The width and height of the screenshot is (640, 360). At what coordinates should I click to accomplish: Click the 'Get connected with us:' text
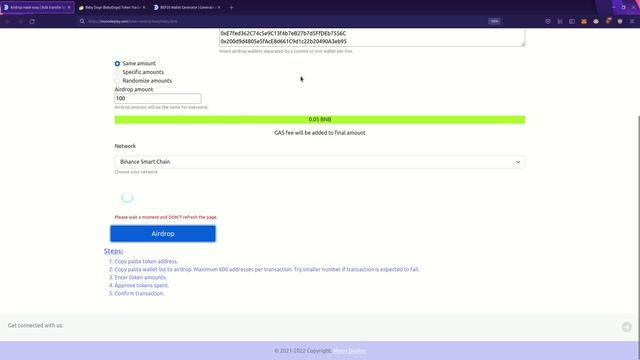click(36, 325)
